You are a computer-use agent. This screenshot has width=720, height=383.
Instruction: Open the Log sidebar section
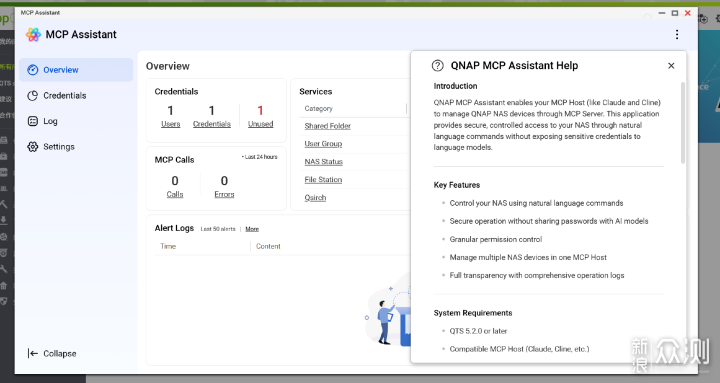(x=76, y=121)
